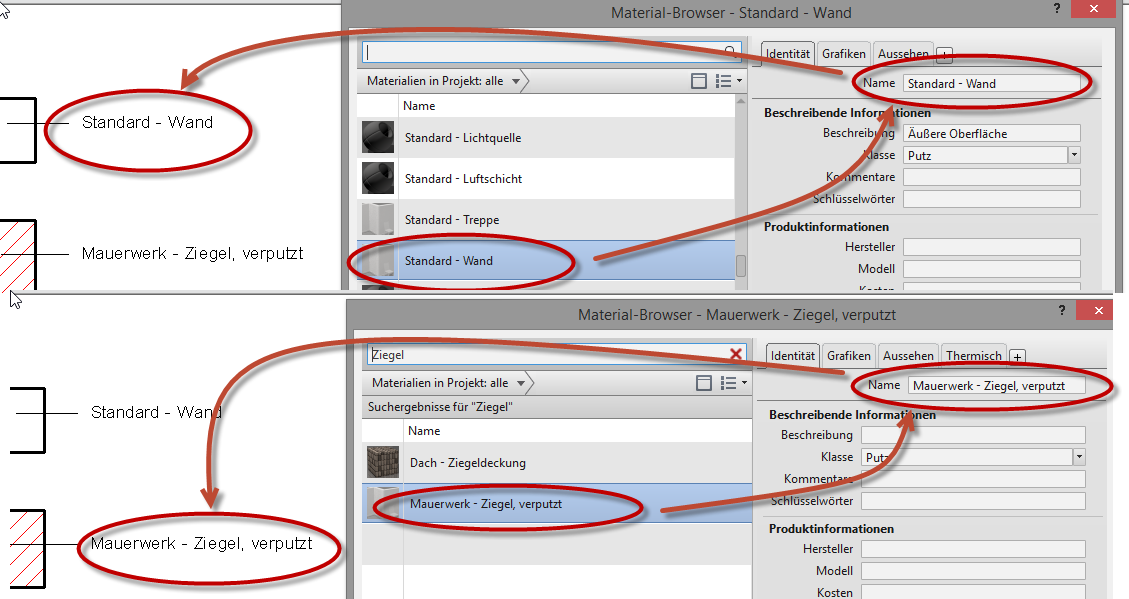Switch to Aussehen tab in Mauerwerk window

tap(909, 356)
